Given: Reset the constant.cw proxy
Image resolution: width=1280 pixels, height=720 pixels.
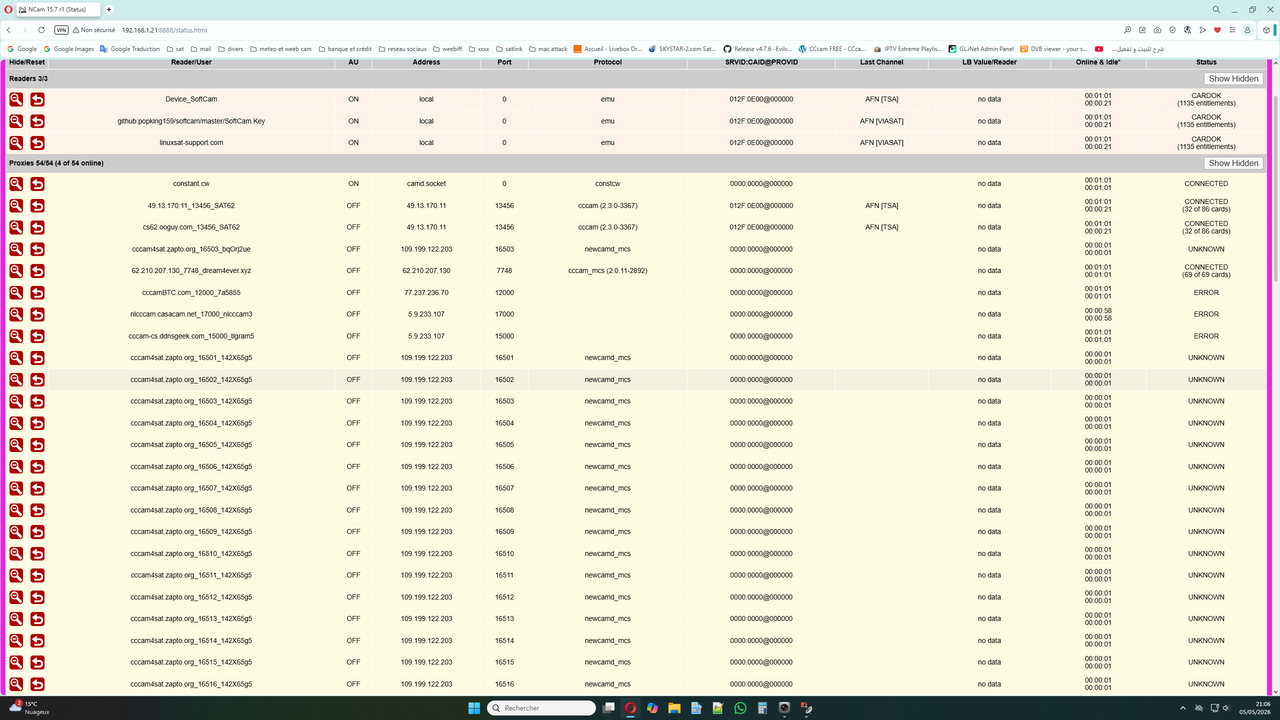Looking at the screenshot, I should click(37, 184).
